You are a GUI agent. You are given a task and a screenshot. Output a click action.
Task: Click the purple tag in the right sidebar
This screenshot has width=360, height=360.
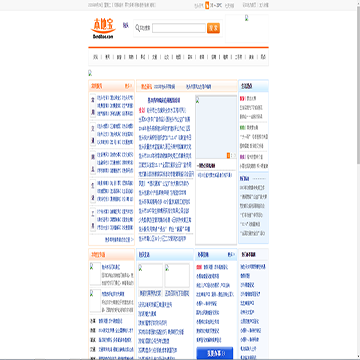click(242, 156)
